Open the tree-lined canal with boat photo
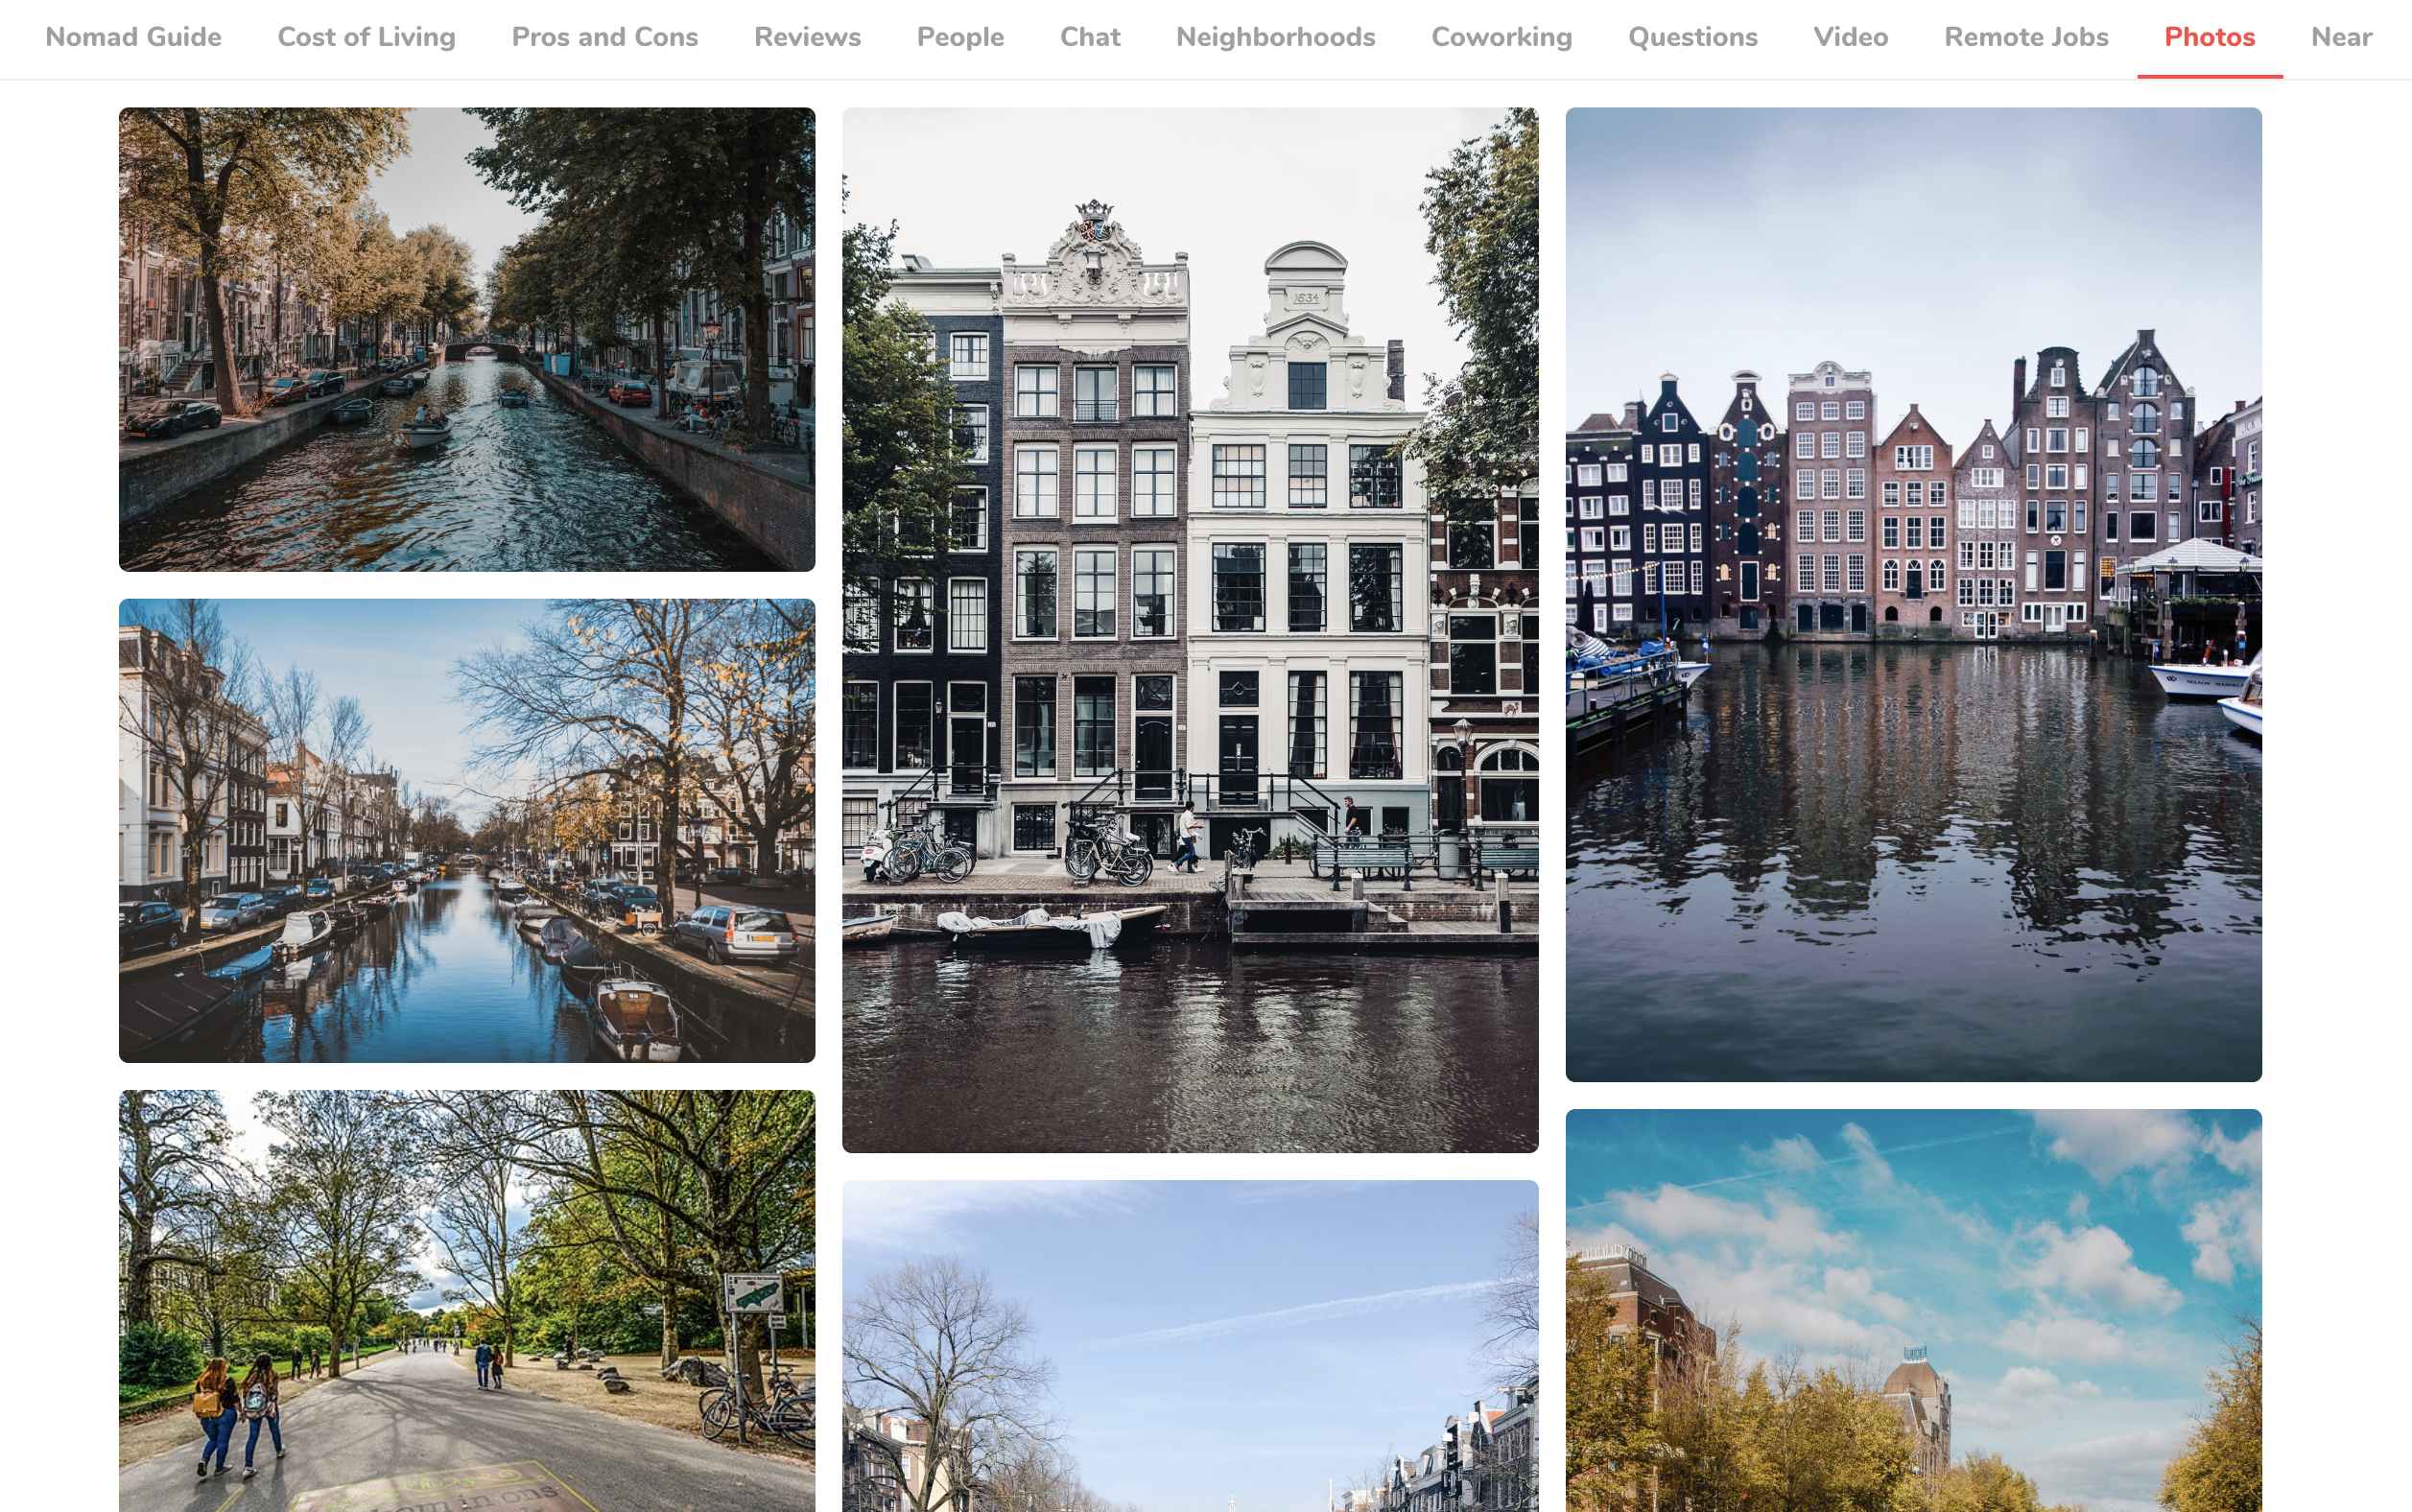Viewport: 2412px width, 1512px height. point(466,339)
